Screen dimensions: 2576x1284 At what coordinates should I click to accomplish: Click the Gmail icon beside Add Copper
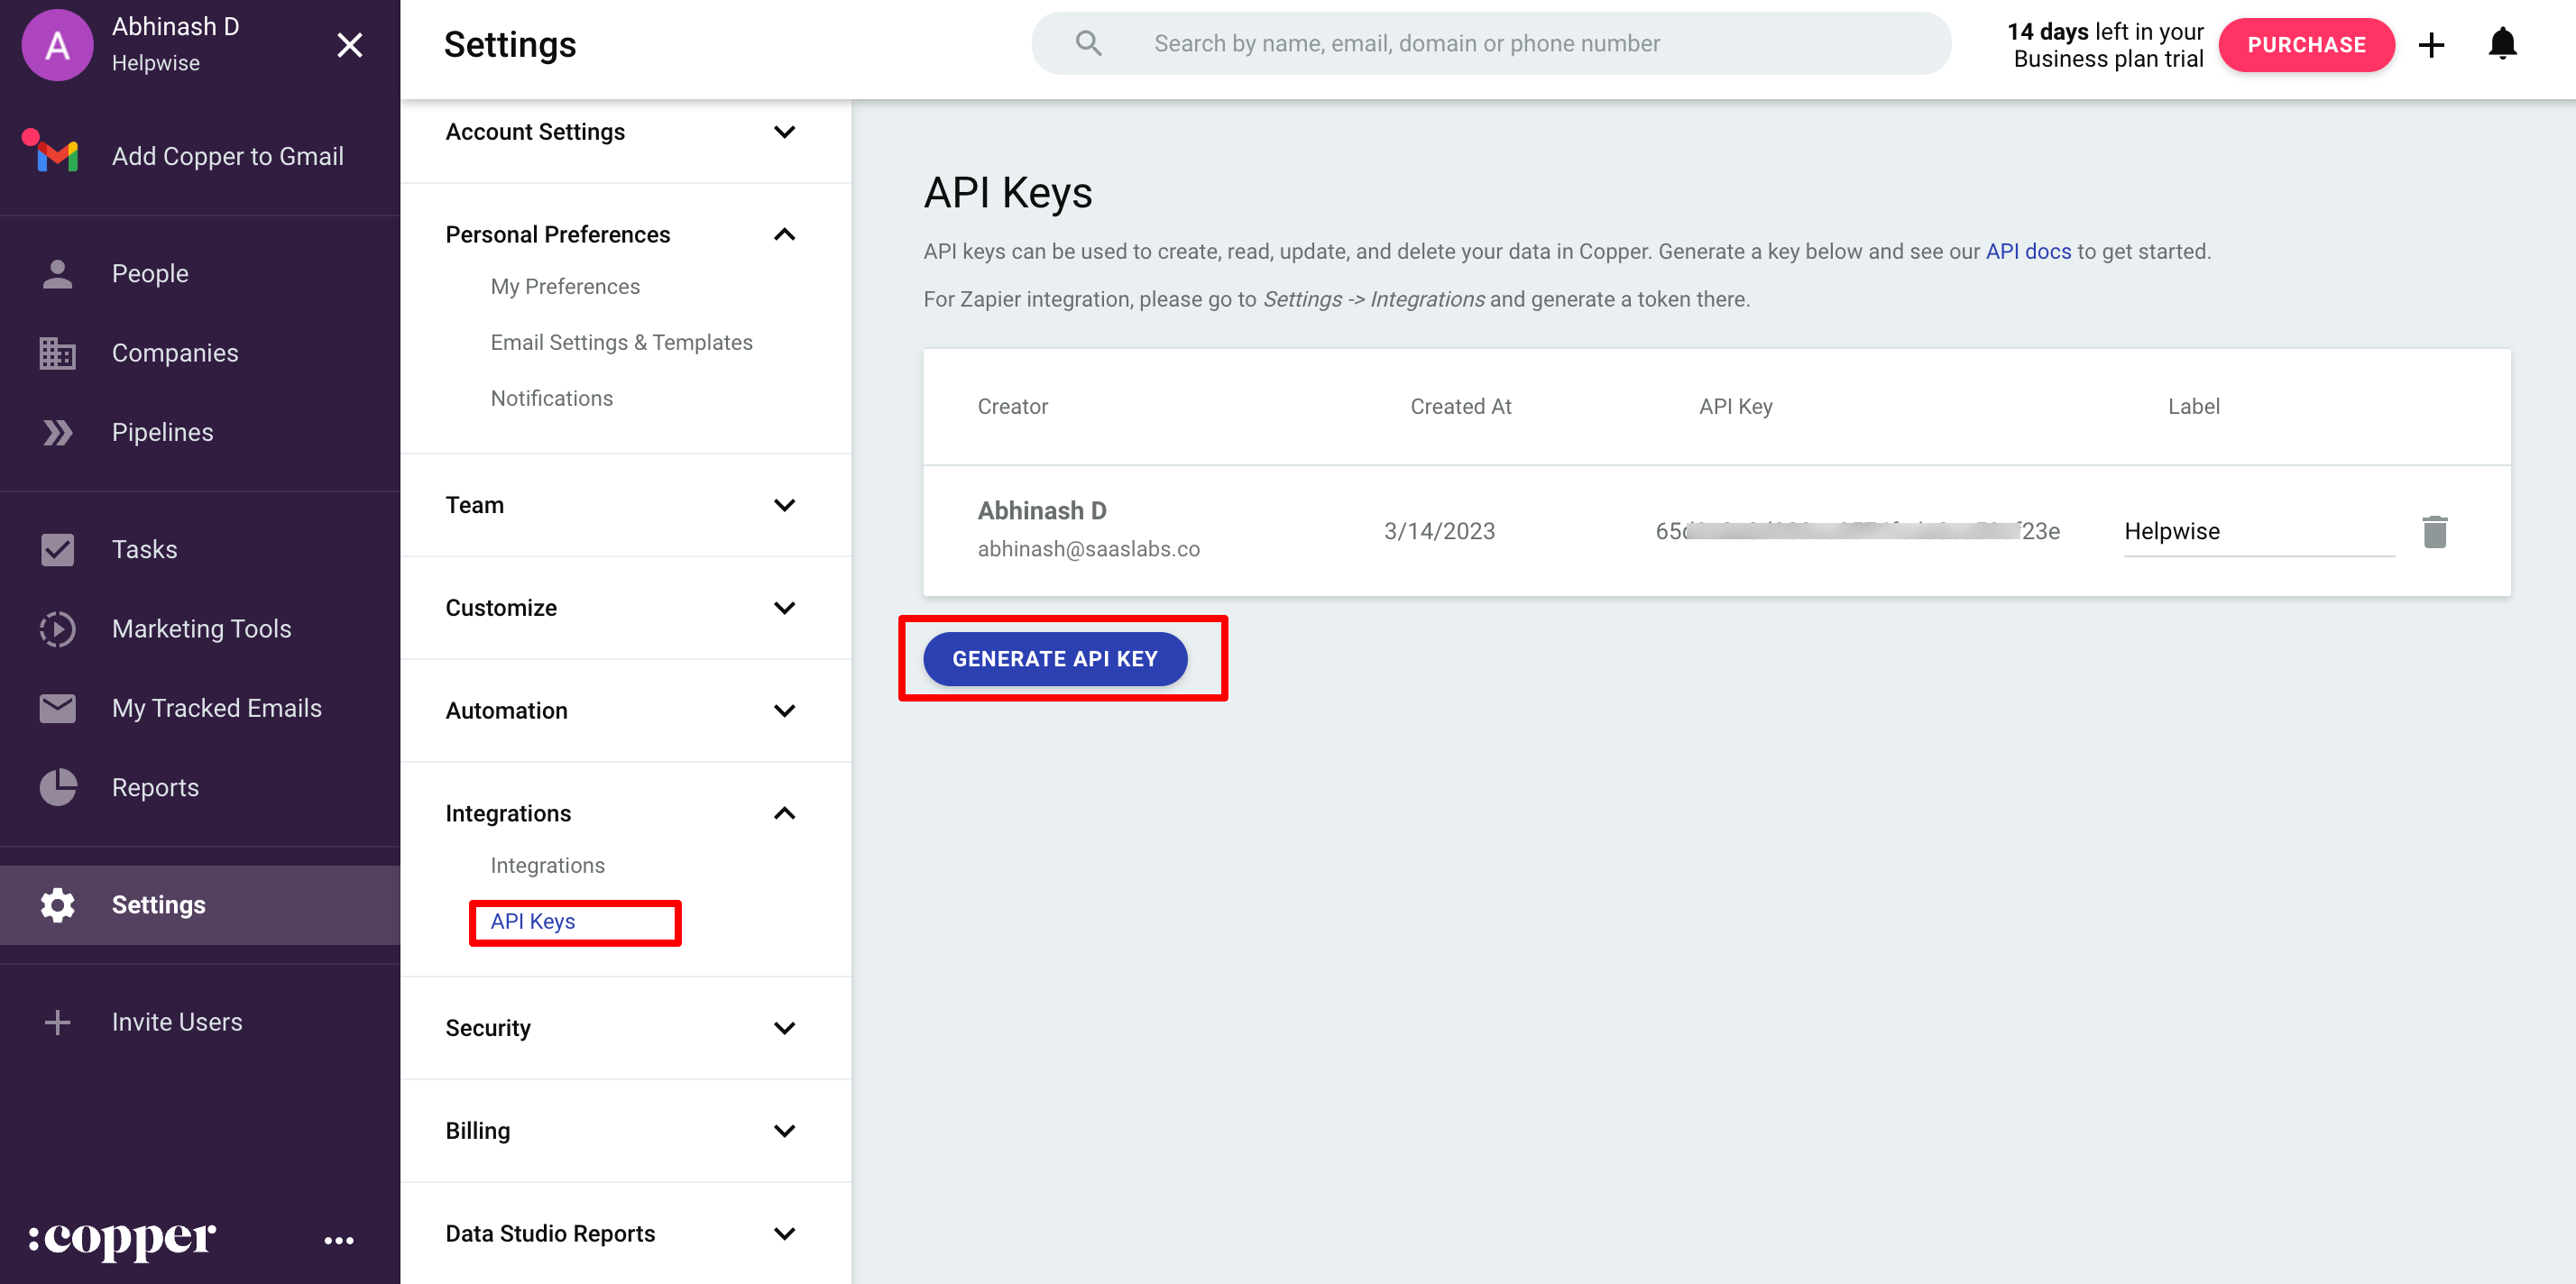[57, 156]
